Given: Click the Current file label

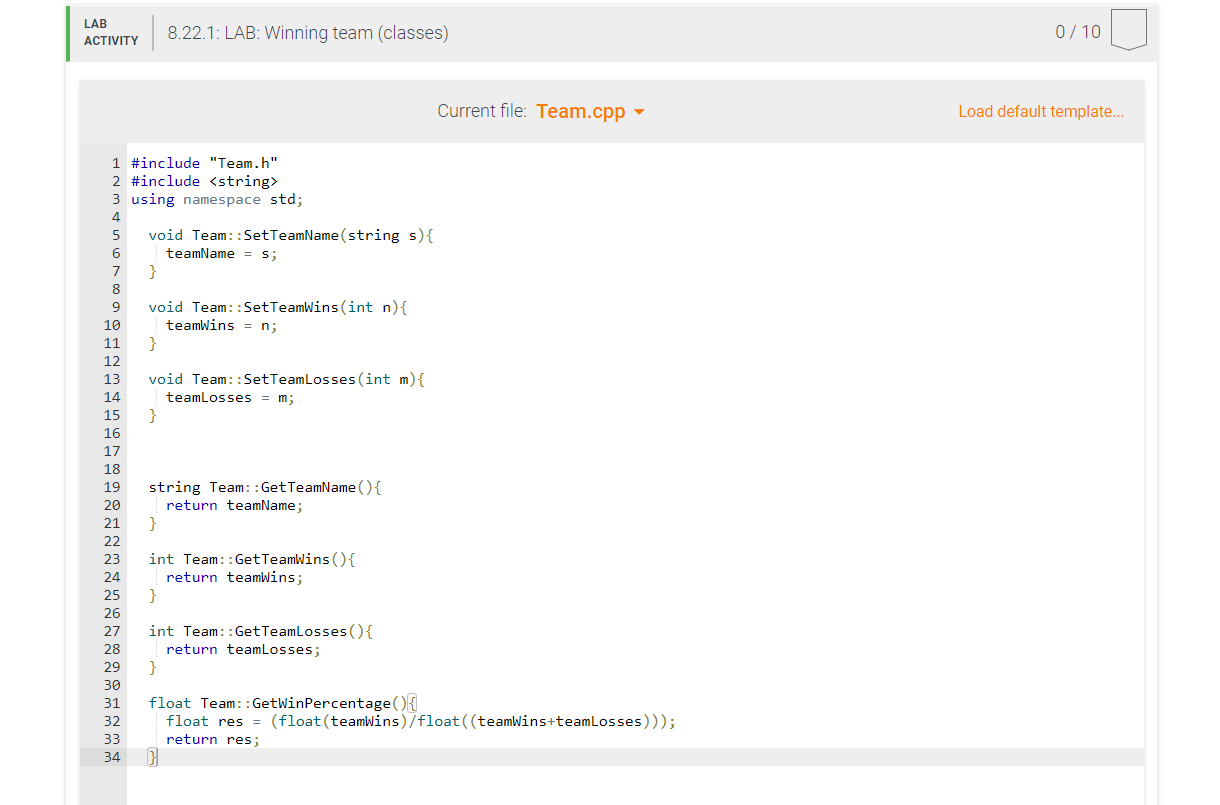Looking at the screenshot, I should [482, 111].
